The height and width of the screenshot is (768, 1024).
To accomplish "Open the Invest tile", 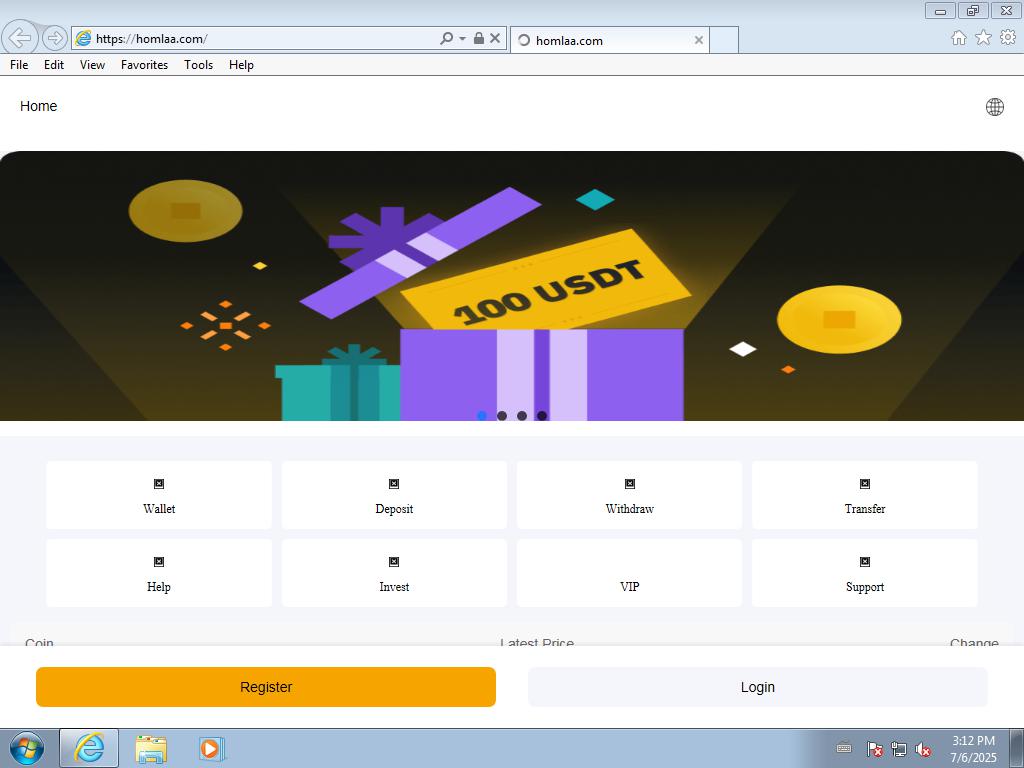I will pos(394,573).
